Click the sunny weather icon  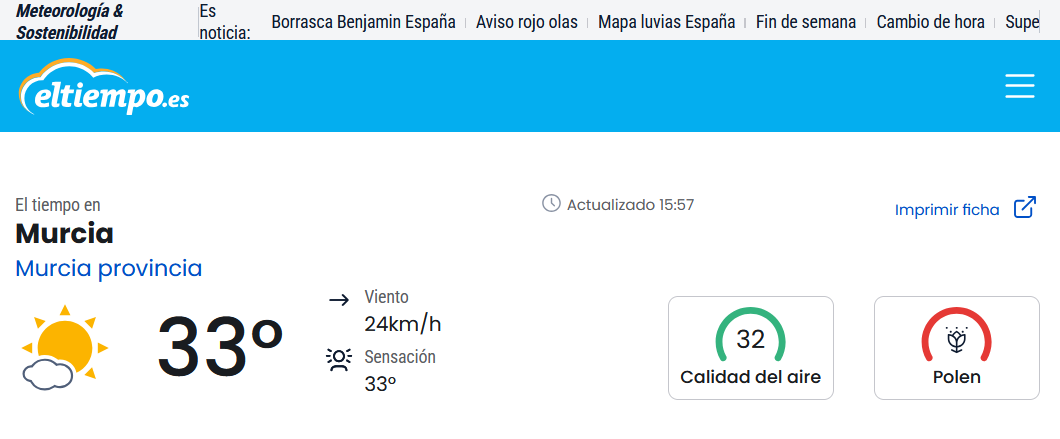63,347
